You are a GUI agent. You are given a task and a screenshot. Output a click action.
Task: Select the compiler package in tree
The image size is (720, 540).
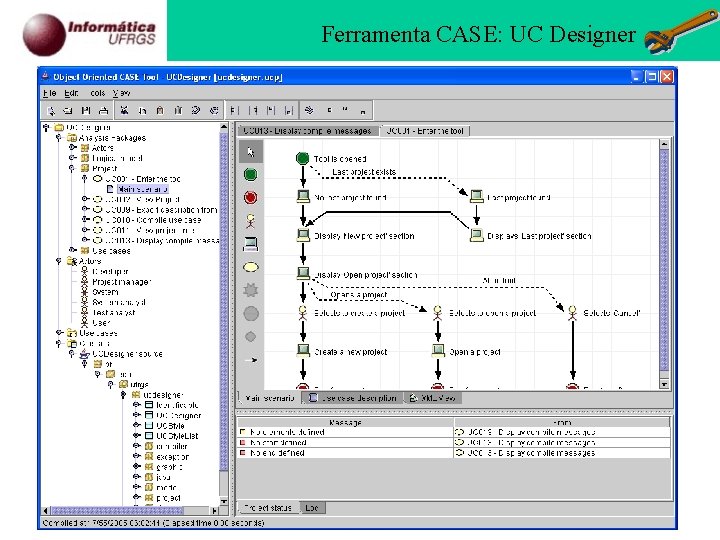[x=172, y=446]
